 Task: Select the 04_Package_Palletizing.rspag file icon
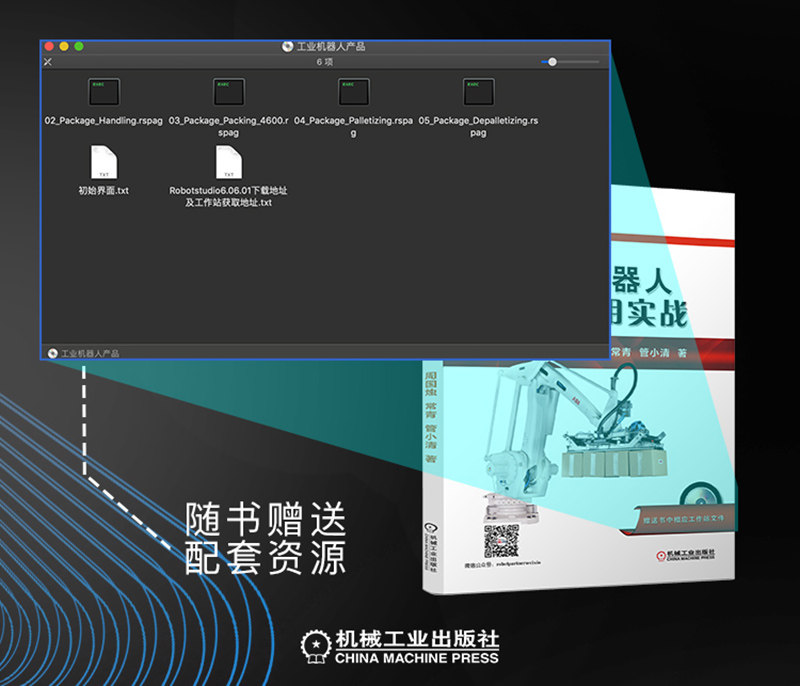click(x=354, y=92)
